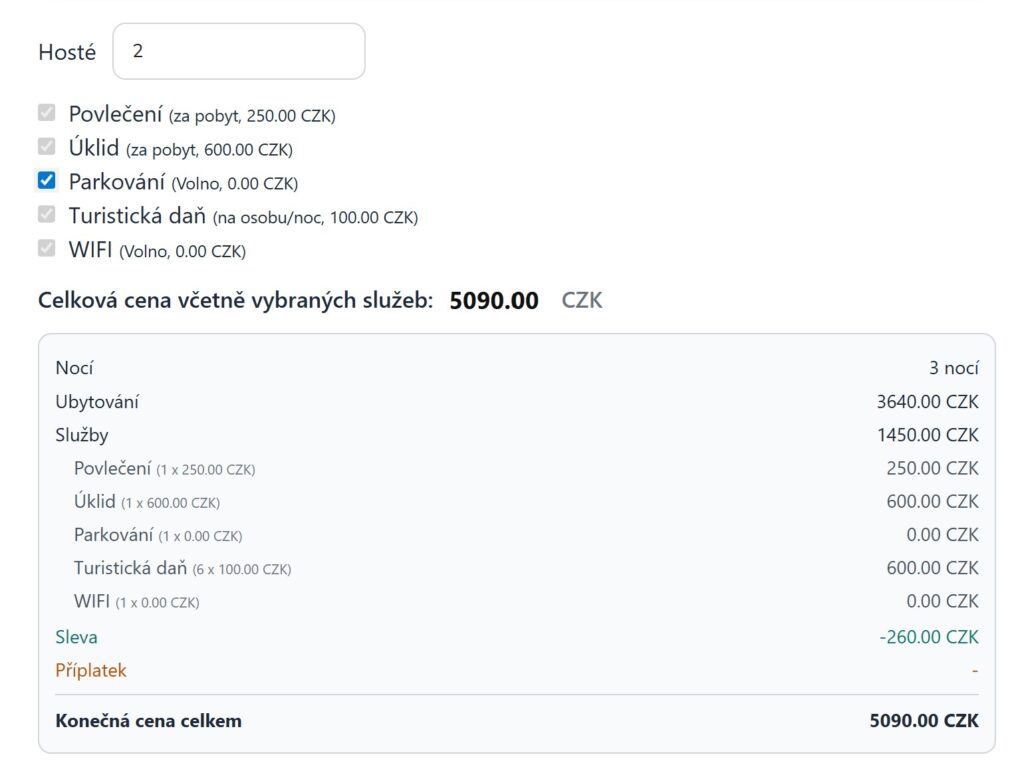
Task: Click the Konečná cena celkem label
Action: [x=149, y=720]
